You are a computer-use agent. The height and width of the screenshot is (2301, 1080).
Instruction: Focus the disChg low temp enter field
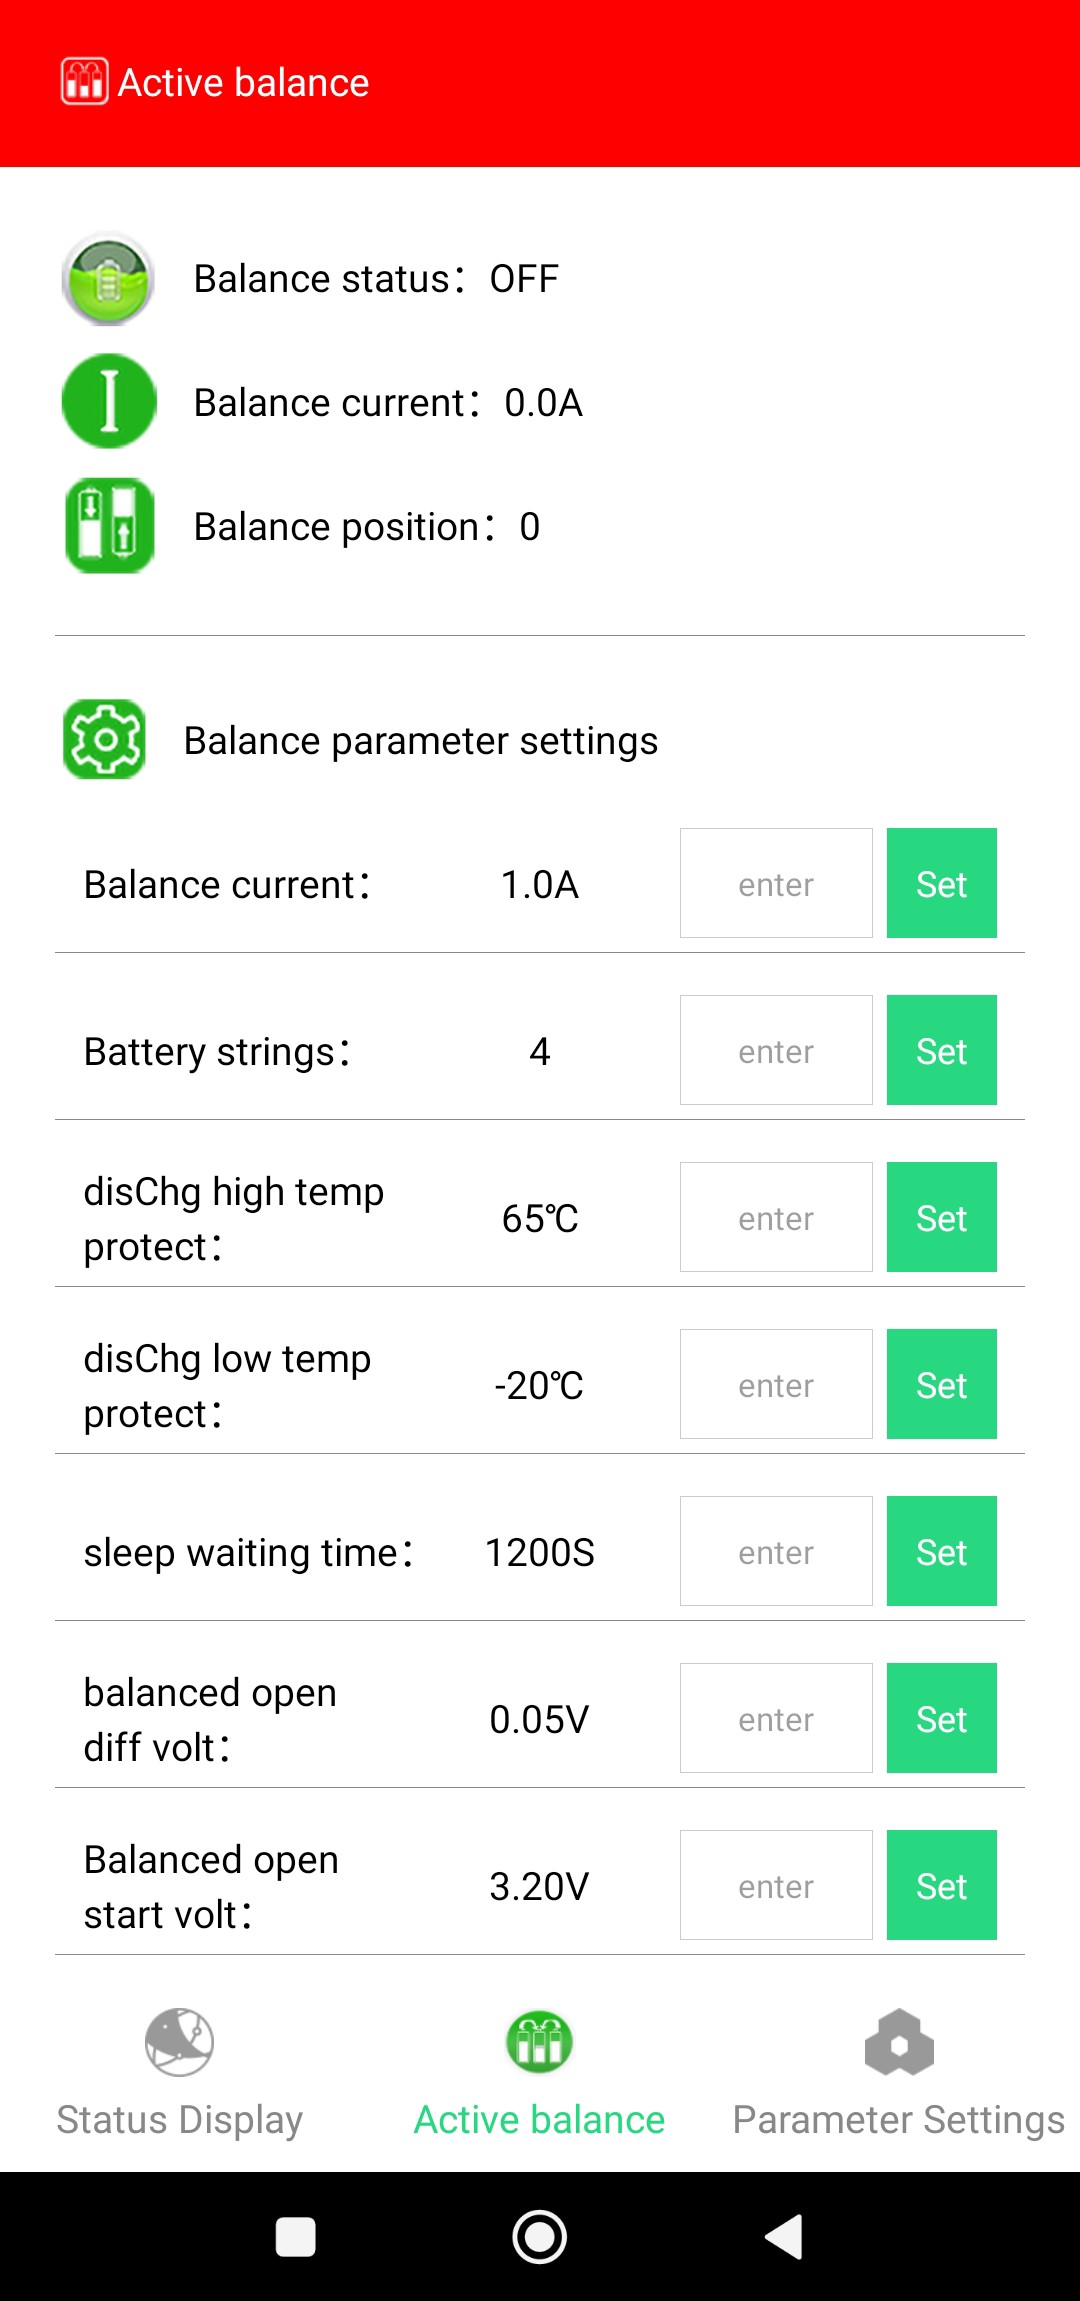(x=776, y=1384)
